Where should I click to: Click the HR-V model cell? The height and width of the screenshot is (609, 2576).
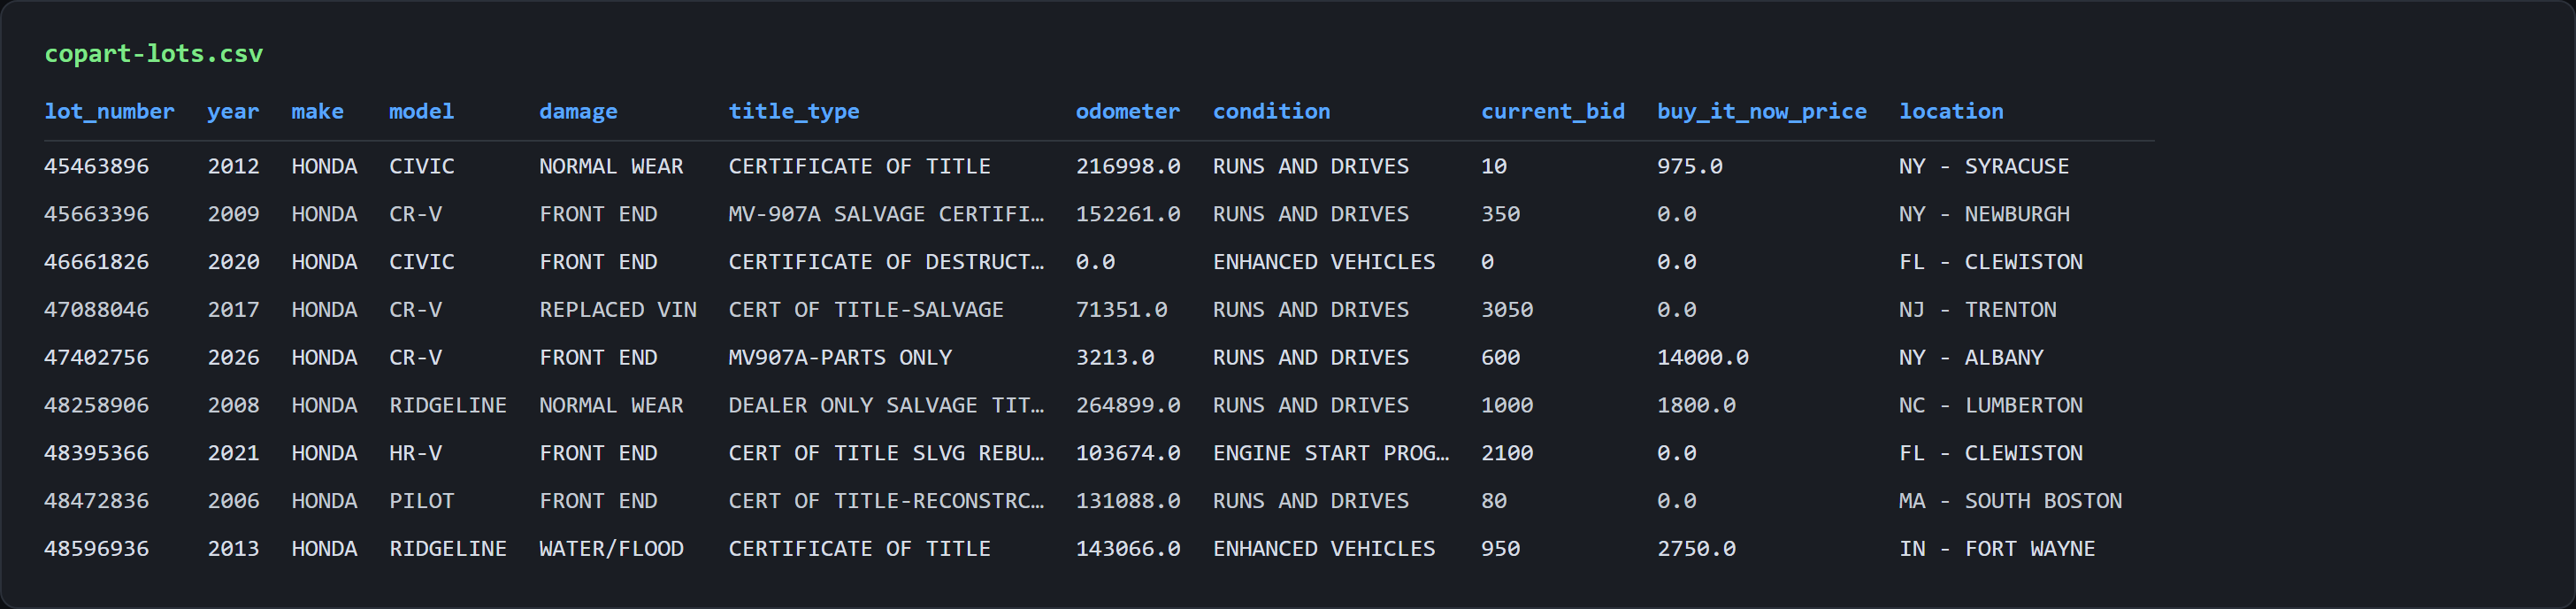[415, 453]
